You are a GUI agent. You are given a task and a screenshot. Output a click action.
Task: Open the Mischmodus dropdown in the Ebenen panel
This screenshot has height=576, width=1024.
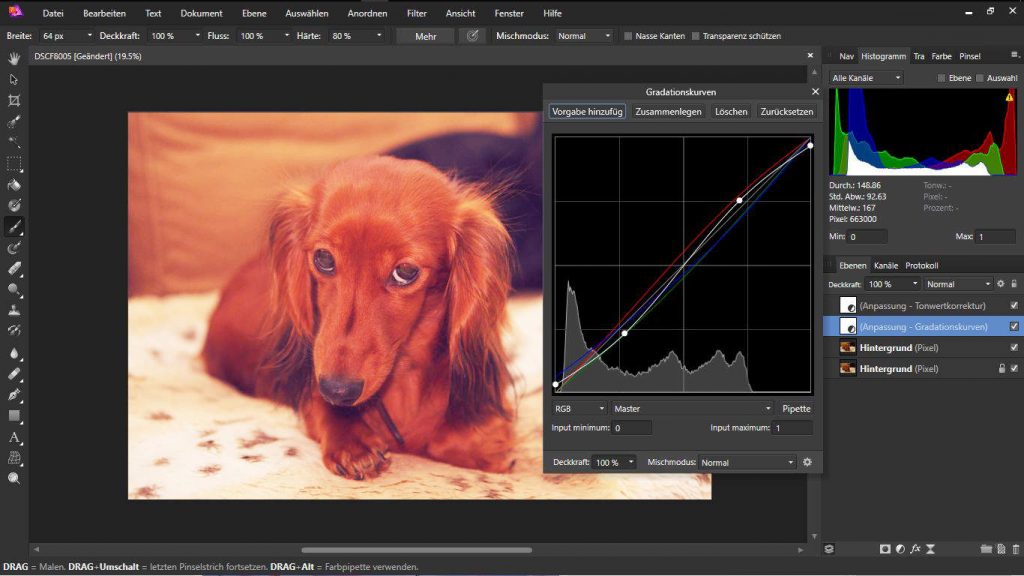(957, 284)
